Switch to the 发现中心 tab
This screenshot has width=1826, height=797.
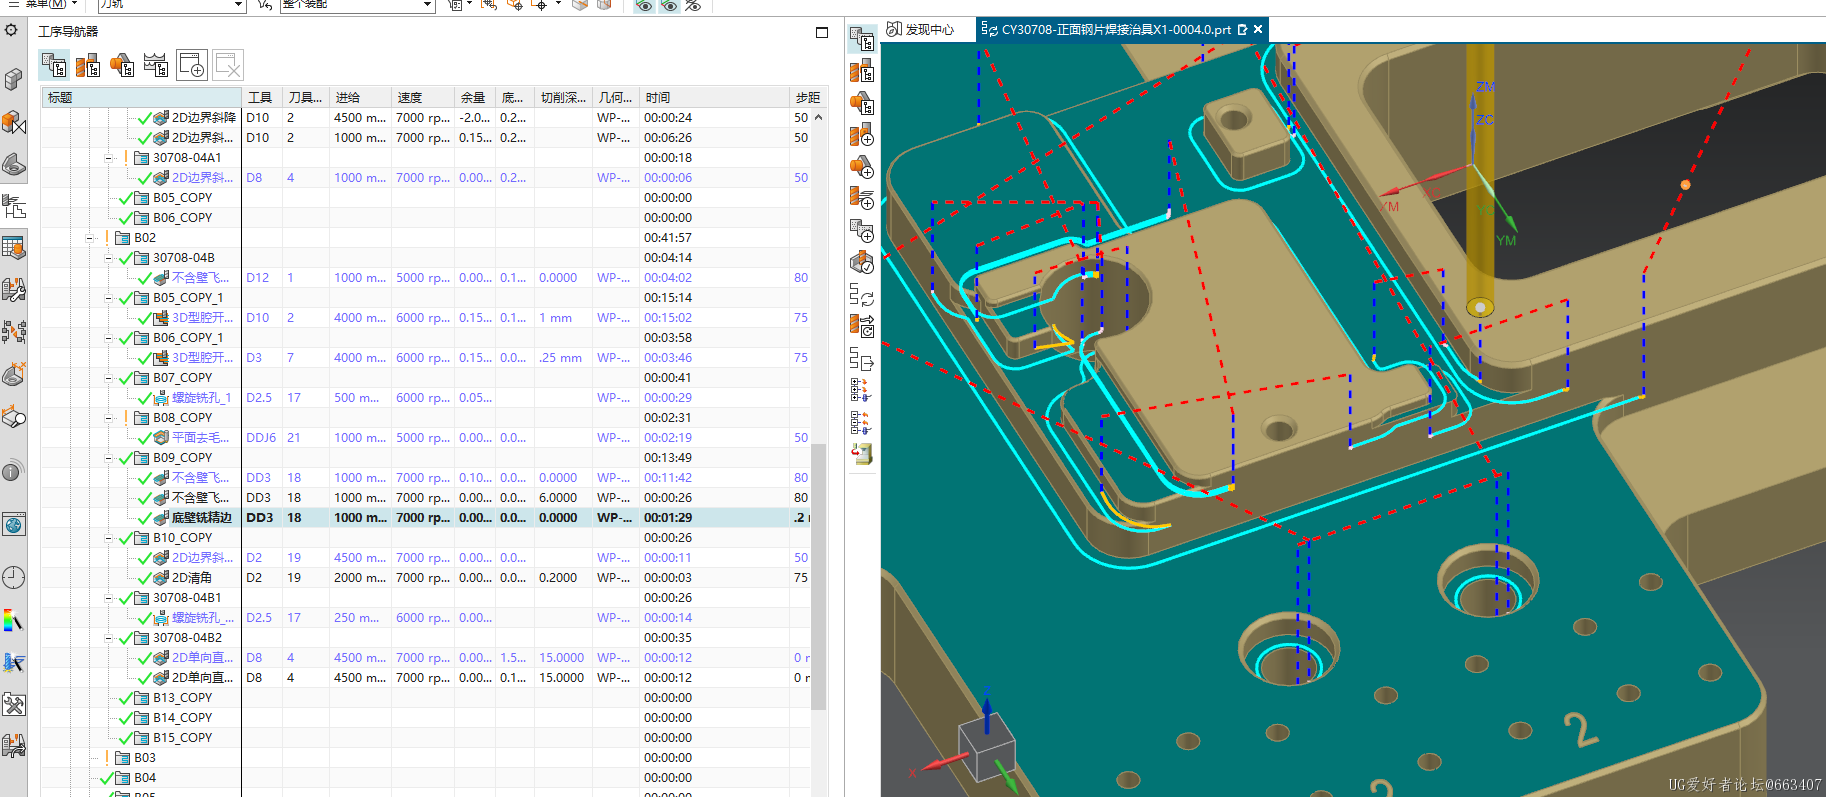pyautogui.click(x=921, y=30)
